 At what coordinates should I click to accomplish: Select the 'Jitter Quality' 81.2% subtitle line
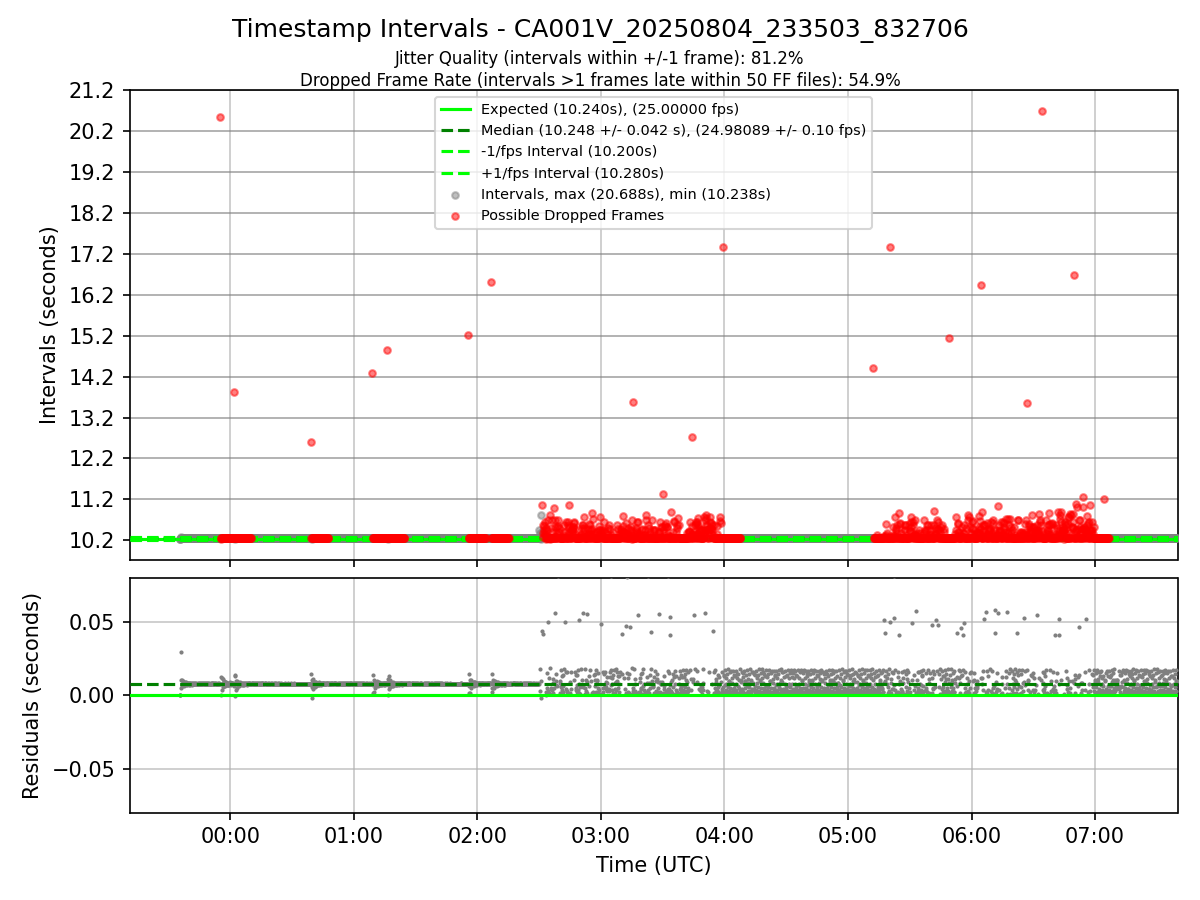(600, 59)
